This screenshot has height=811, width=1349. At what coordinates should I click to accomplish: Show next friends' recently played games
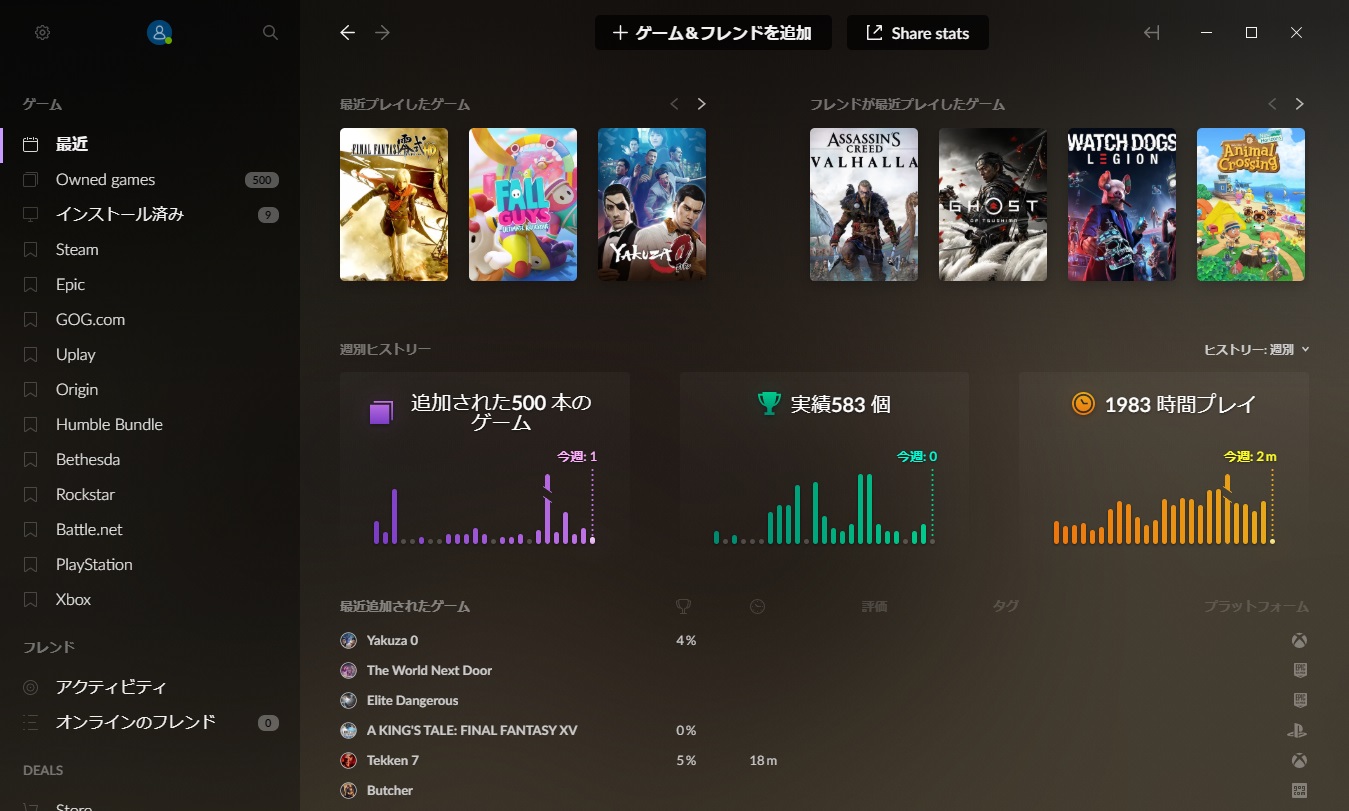point(1299,104)
